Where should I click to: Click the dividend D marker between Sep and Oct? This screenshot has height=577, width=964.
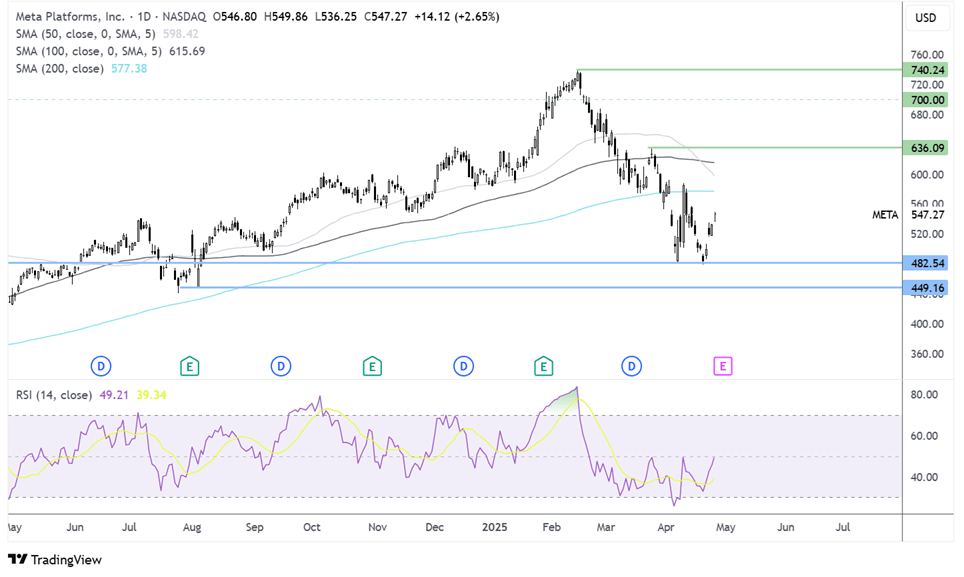pyautogui.click(x=281, y=367)
